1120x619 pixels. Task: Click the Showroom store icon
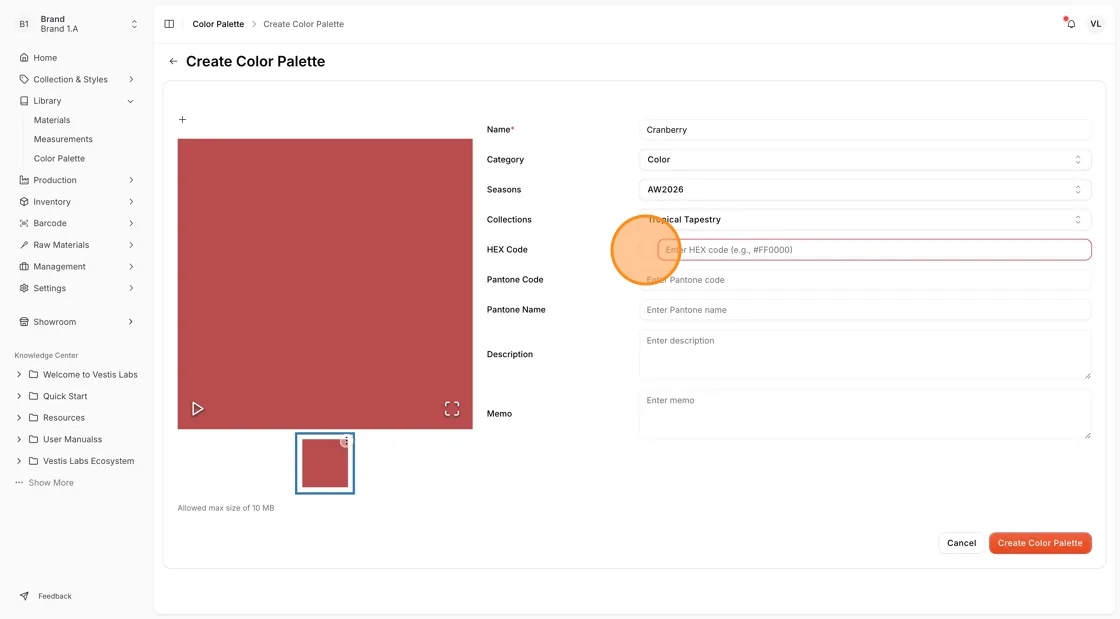[24, 321]
